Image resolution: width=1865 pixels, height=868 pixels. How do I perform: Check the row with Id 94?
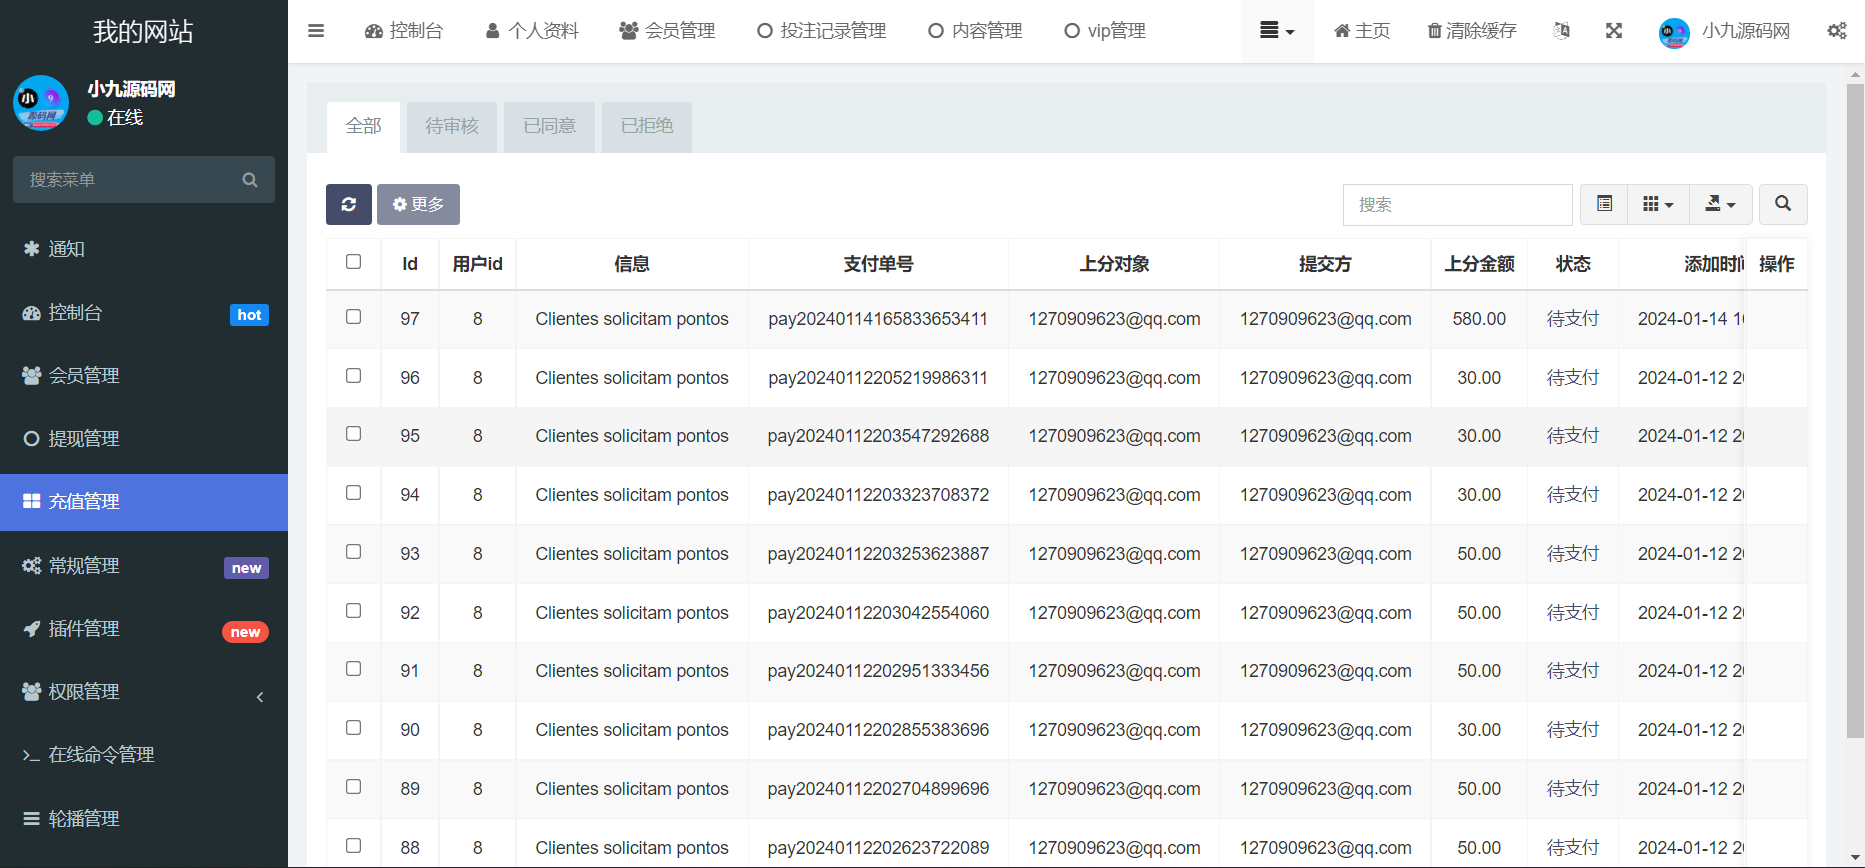pyautogui.click(x=353, y=493)
